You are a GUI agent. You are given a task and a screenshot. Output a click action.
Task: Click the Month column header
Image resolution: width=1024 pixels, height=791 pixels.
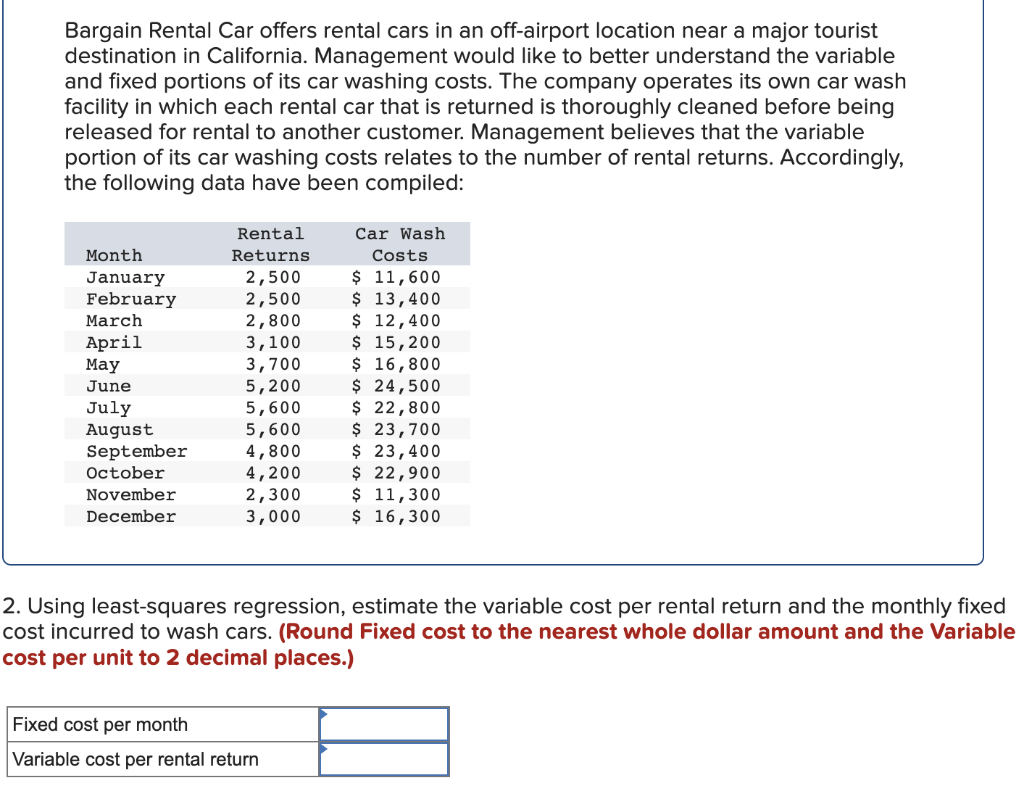coord(113,255)
